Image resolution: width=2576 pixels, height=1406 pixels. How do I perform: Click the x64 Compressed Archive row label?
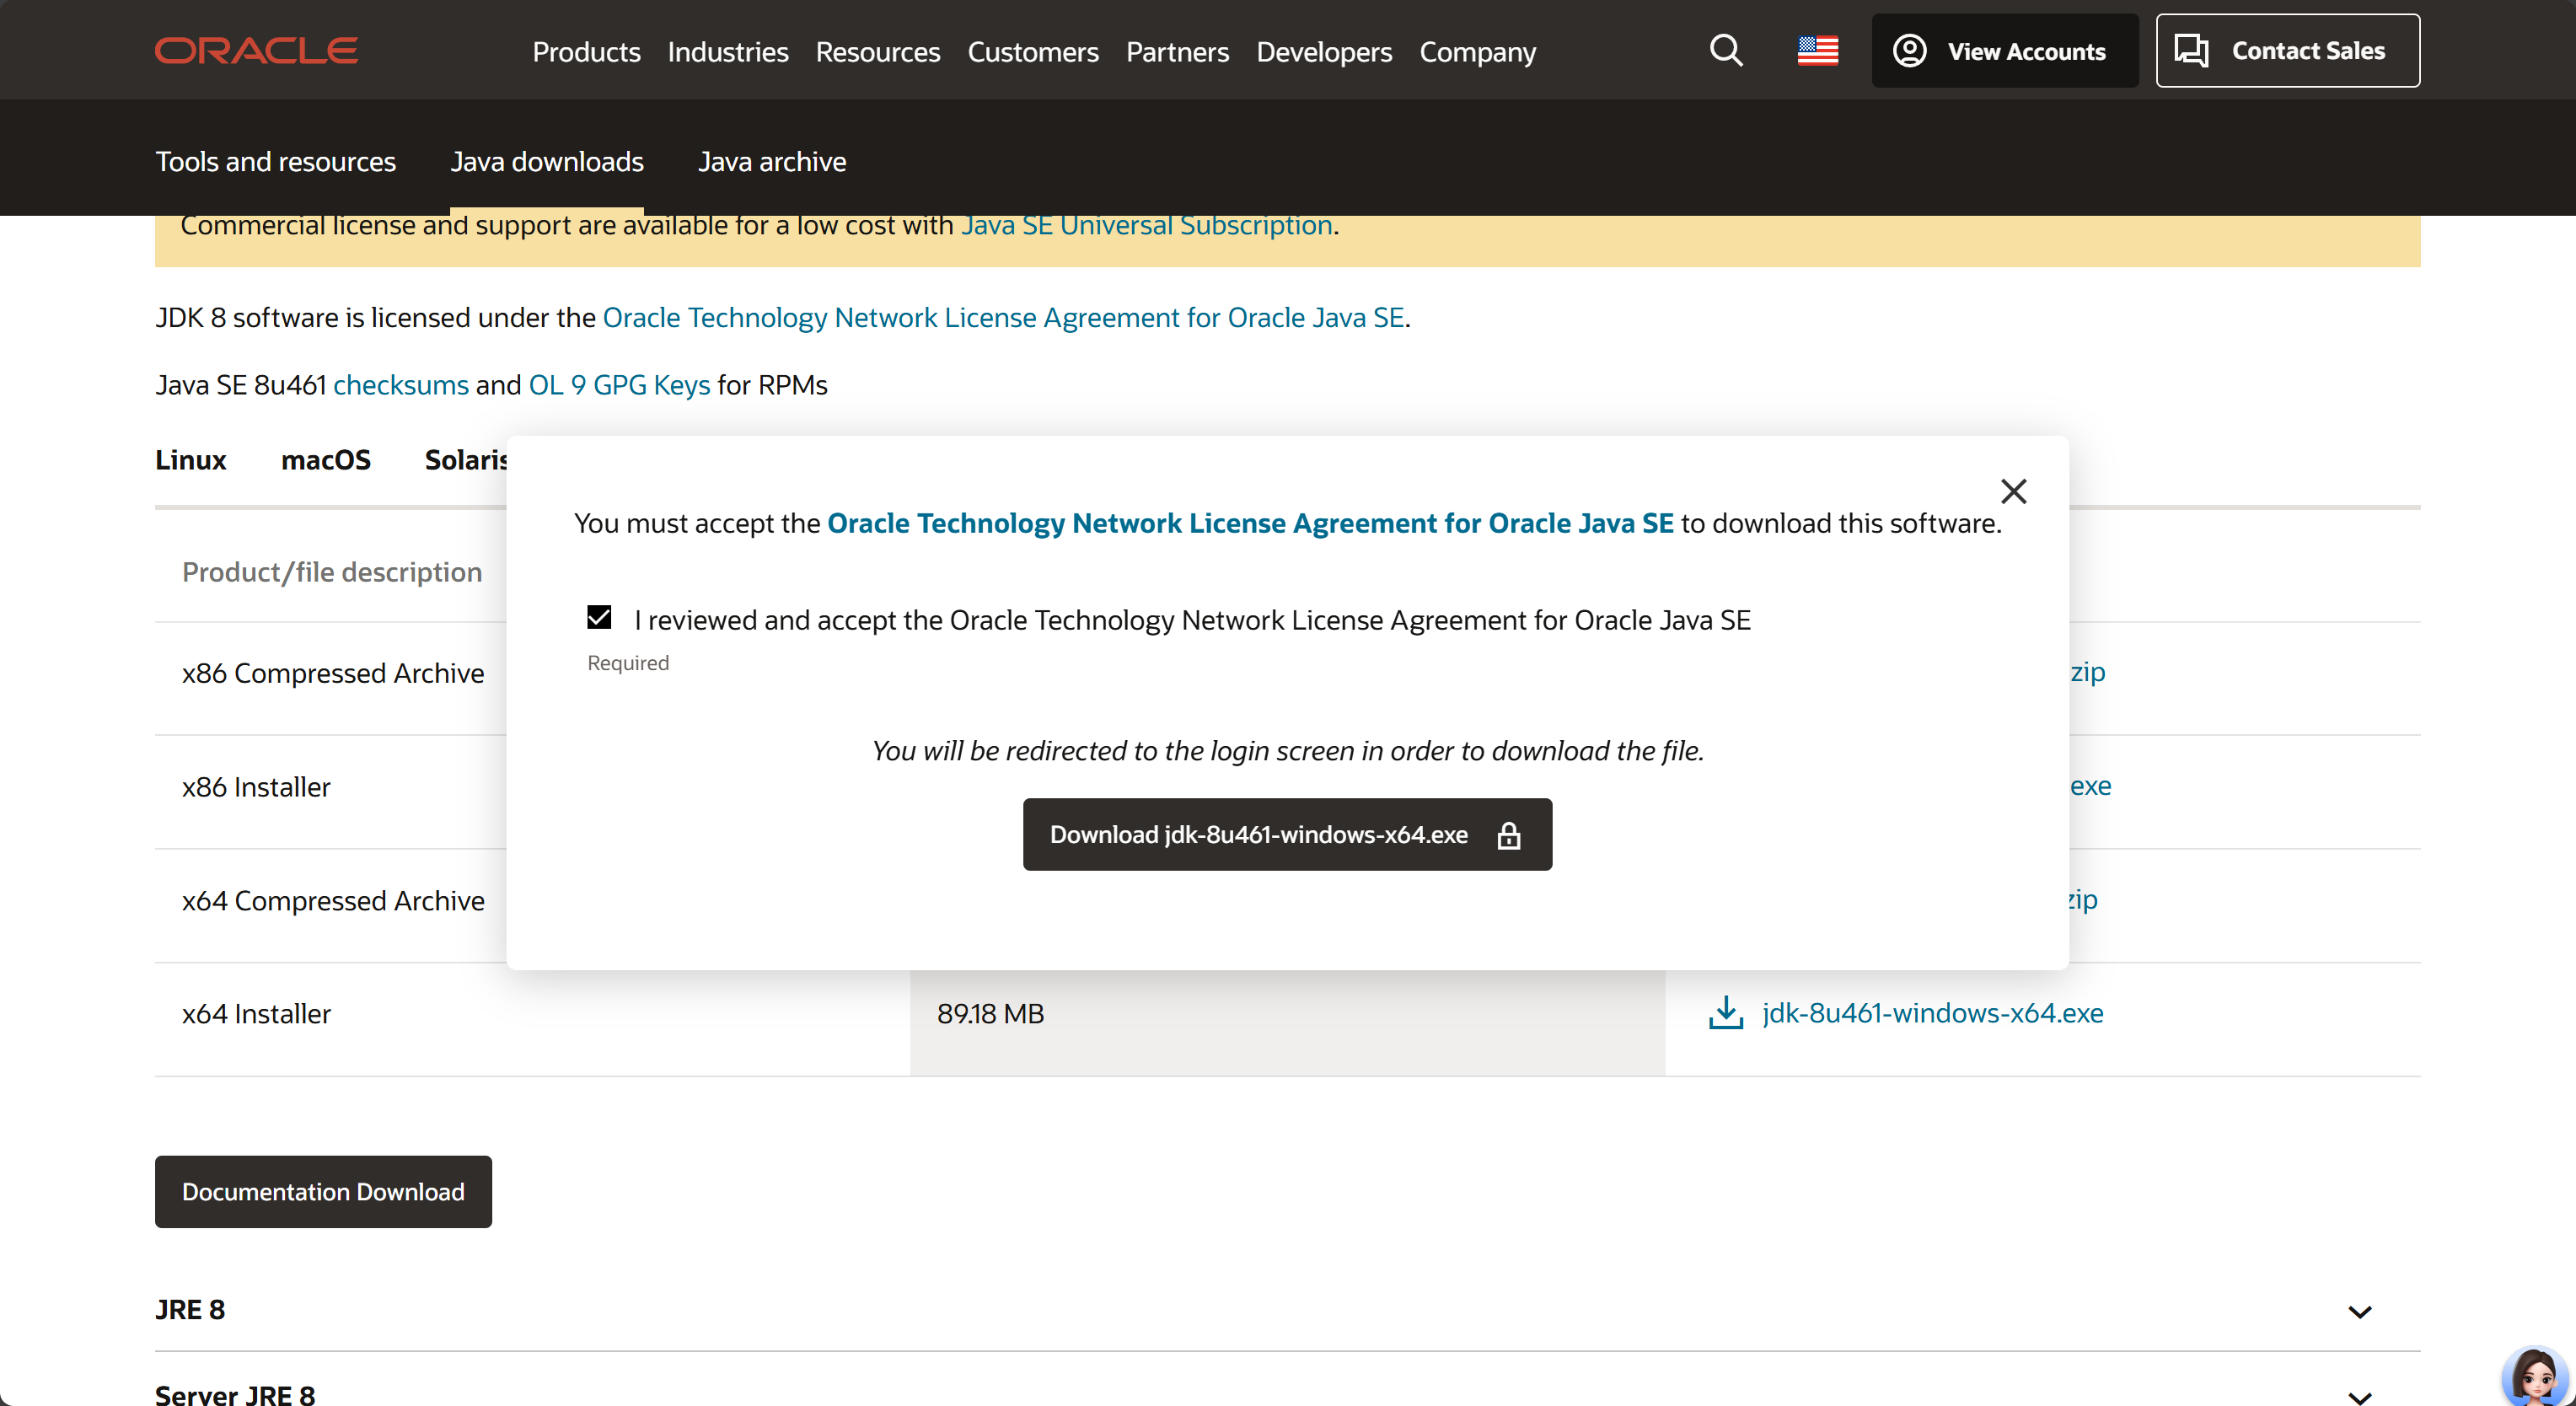click(333, 901)
